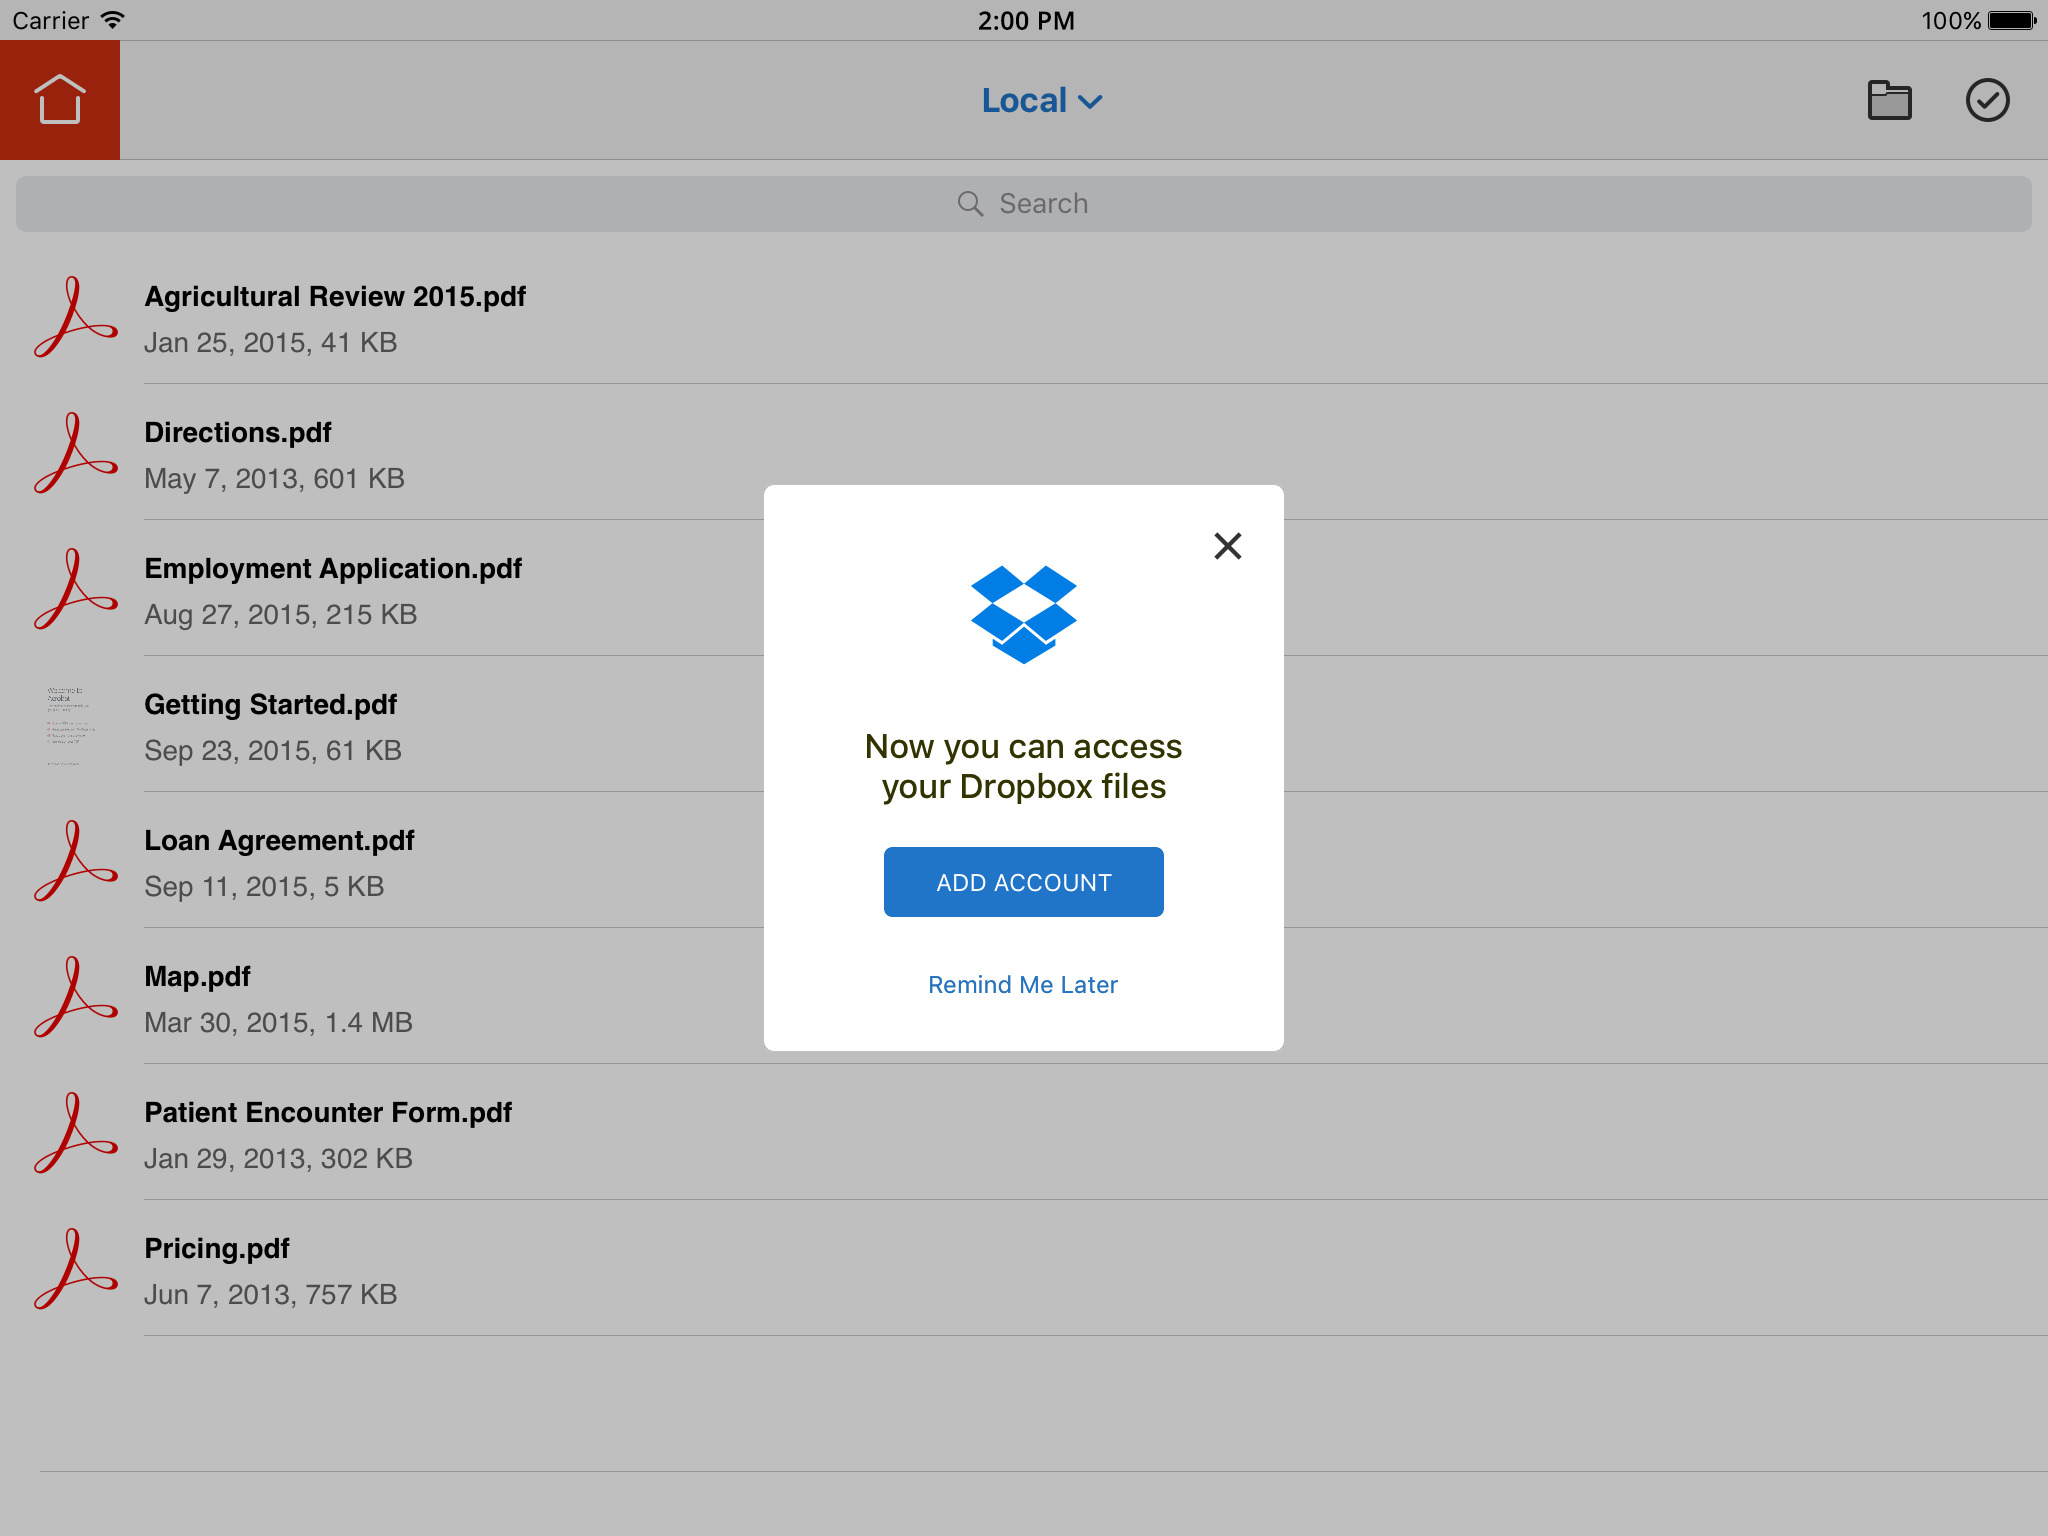The image size is (2048, 1536).
Task: Tap PDF icon next to Directions.pdf
Action: pyautogui.click(x=74, y=454)
